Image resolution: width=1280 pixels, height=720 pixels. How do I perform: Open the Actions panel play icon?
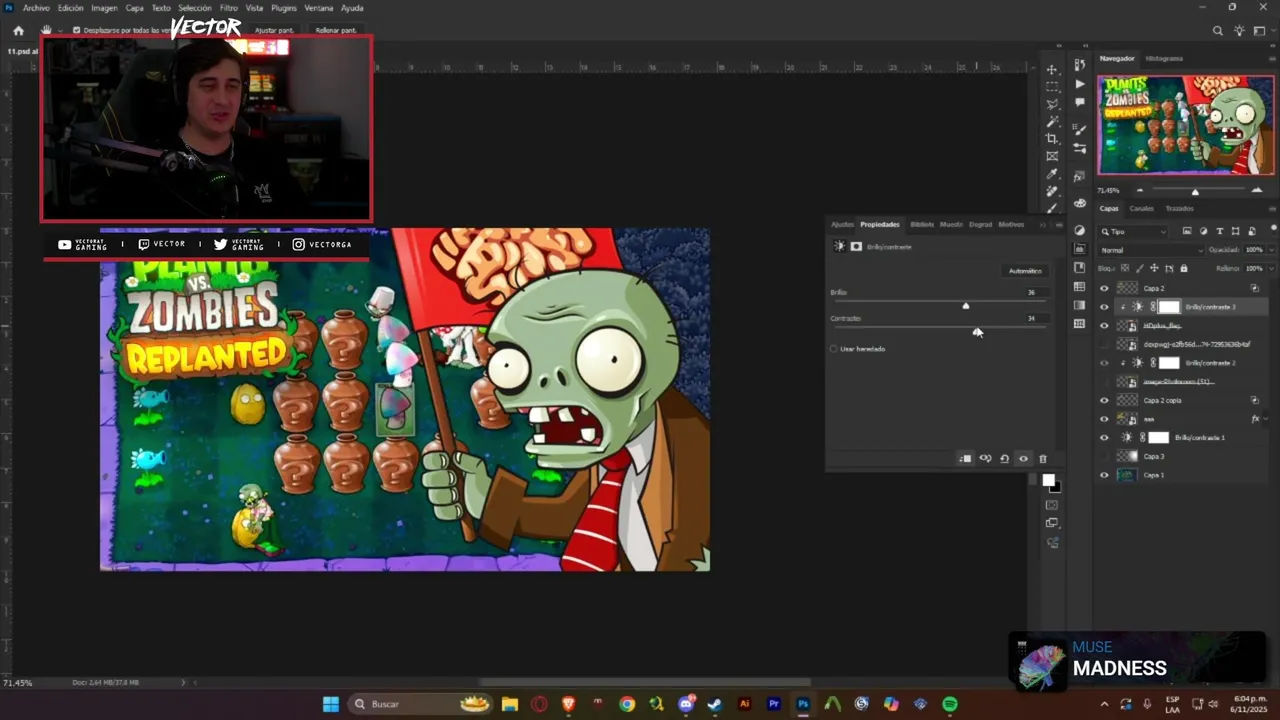1079,84
